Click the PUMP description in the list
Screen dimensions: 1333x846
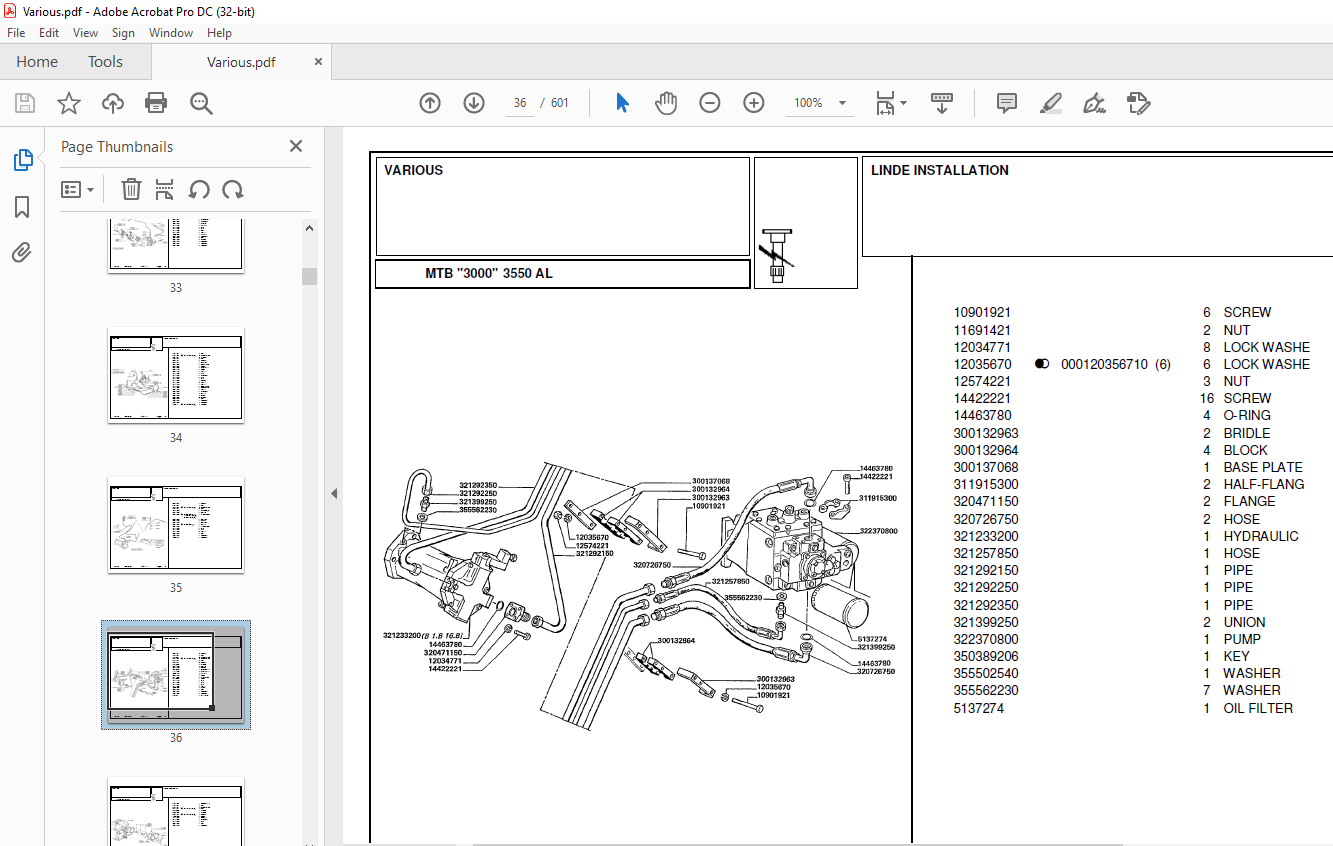coord(1242,639)
